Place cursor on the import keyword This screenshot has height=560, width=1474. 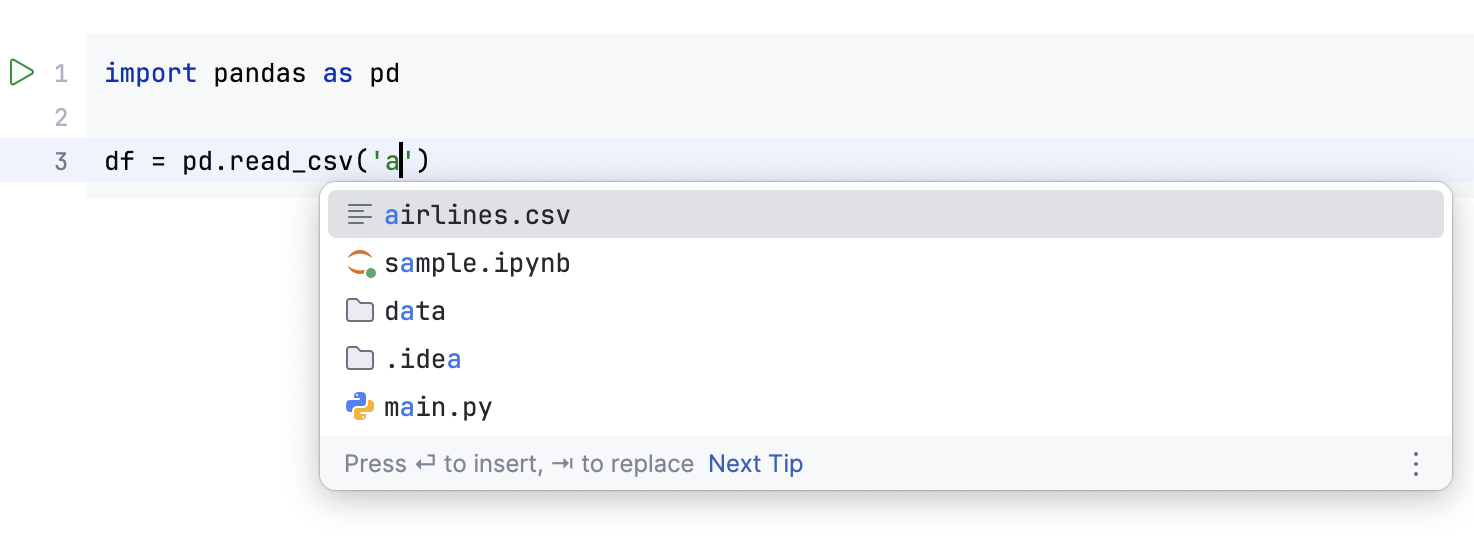point(150,74)
